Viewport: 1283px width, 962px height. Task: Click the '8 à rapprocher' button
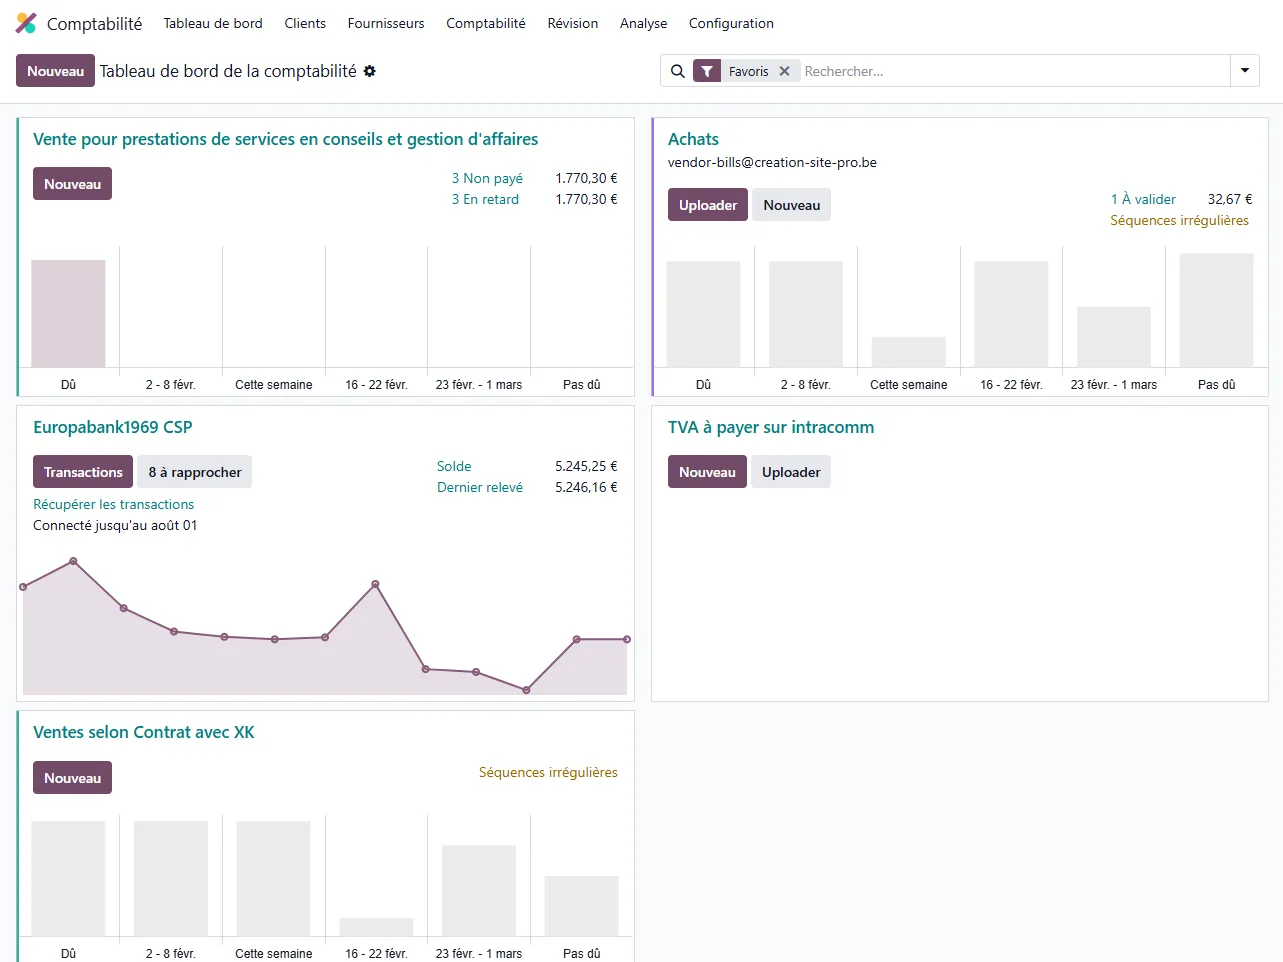[x=194, y=471]
